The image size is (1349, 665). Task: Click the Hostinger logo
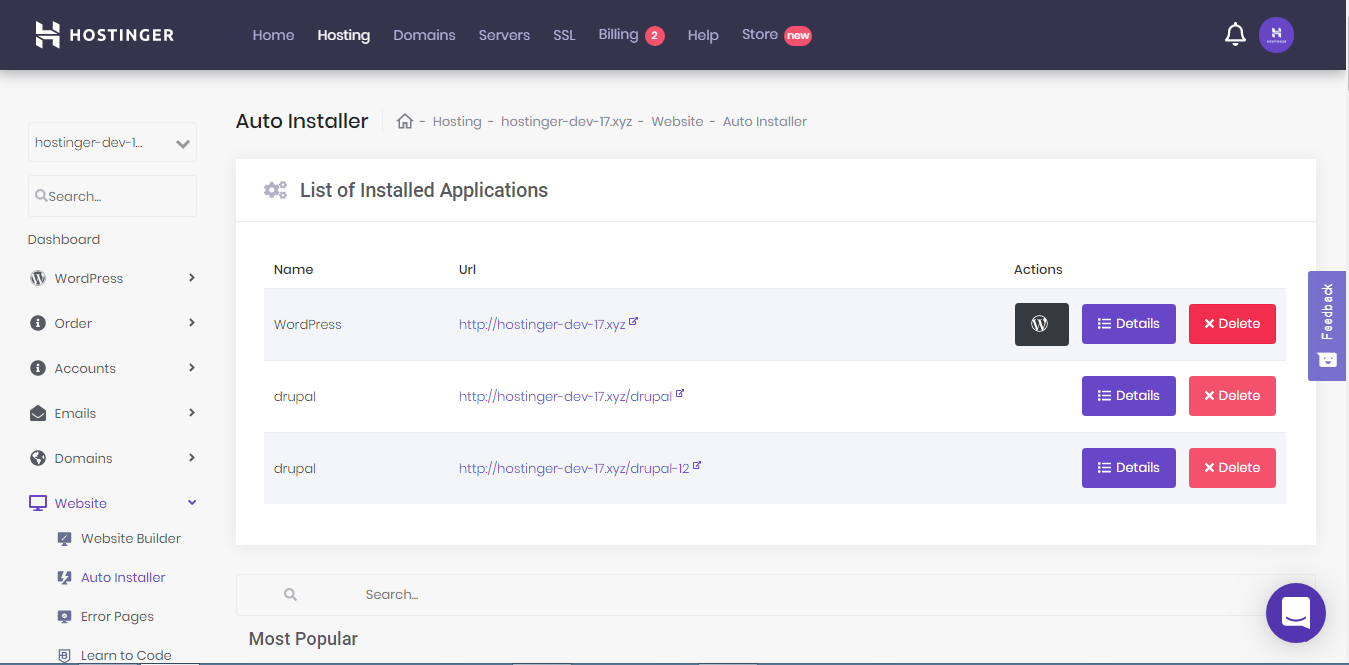pyautogui.click(x=104, y=35)
